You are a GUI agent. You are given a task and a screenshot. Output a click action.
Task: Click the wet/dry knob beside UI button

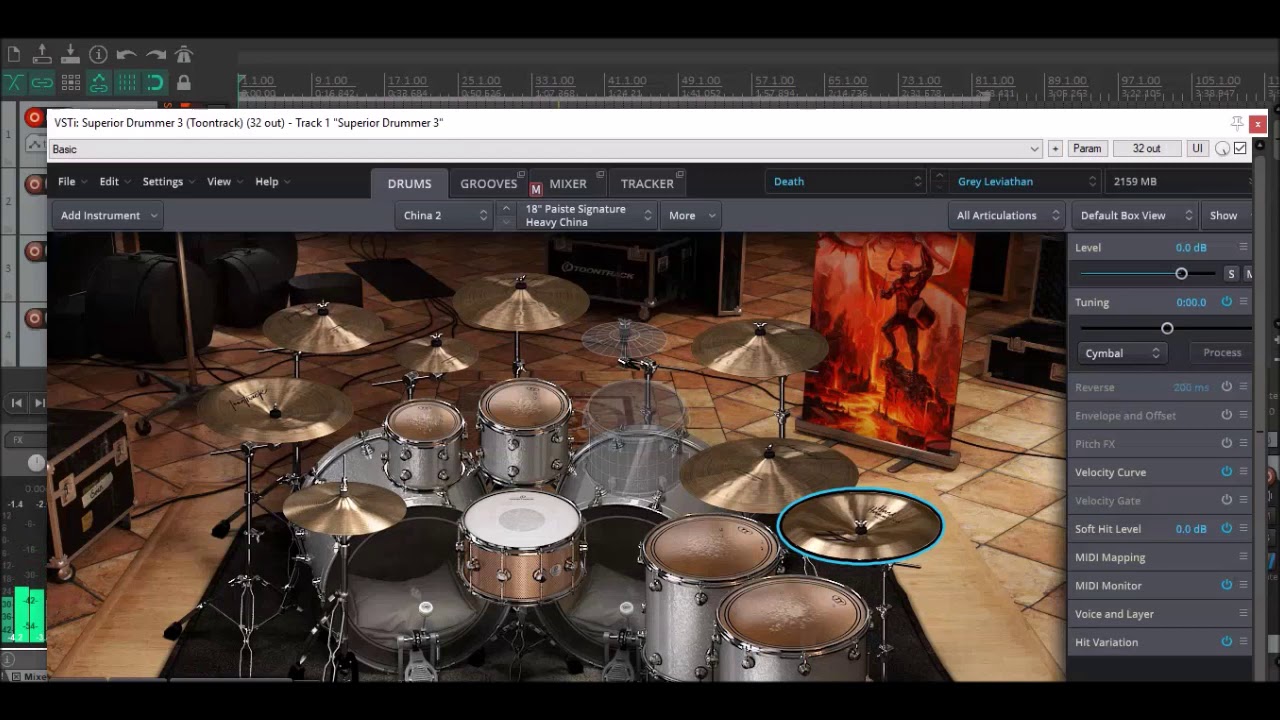point(1222,149)
